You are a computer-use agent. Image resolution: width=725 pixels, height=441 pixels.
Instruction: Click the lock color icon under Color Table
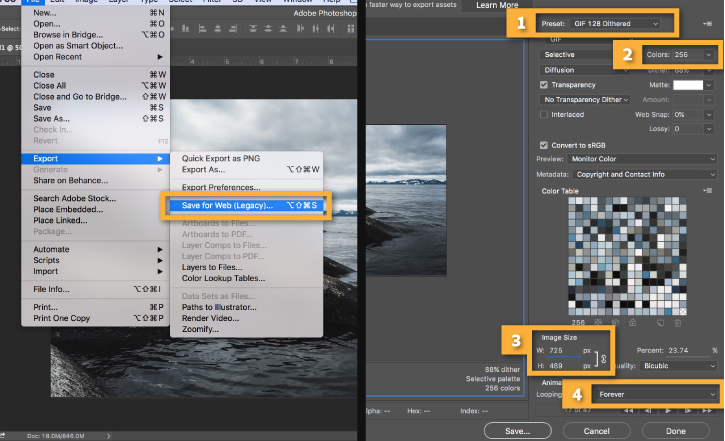(633, 322)
